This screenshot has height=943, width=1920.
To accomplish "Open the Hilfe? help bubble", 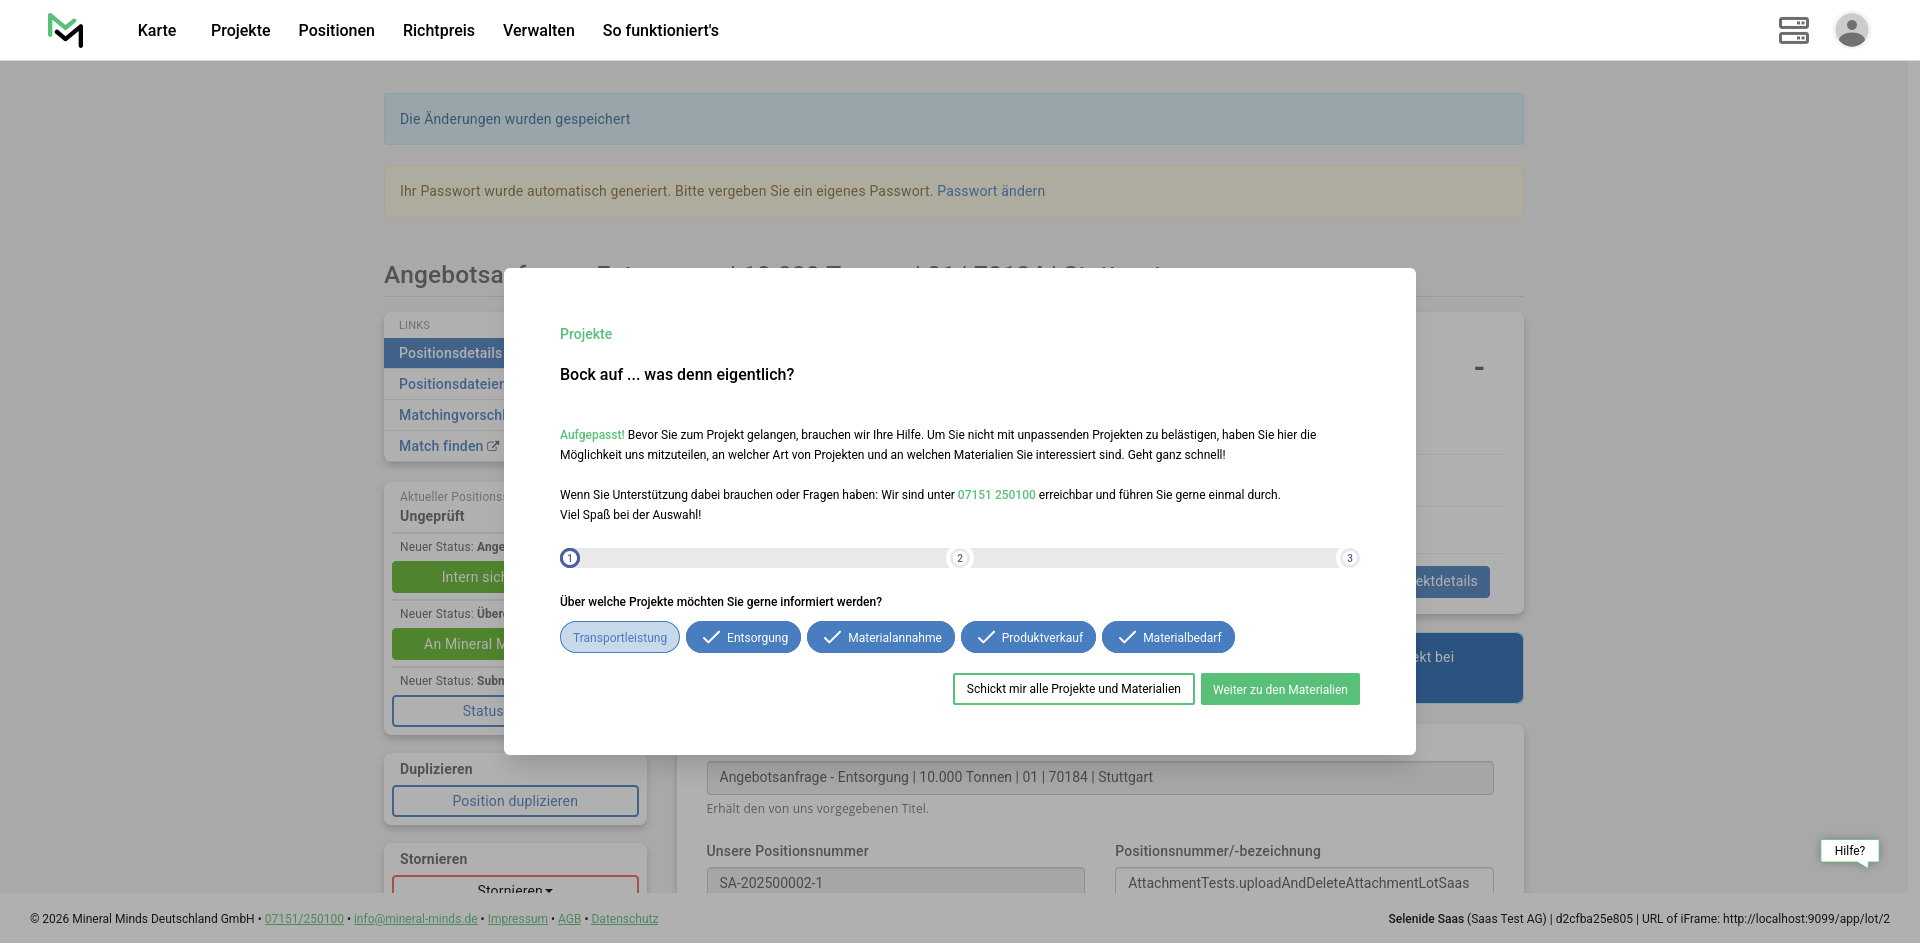I will (x=1849, y=851).
